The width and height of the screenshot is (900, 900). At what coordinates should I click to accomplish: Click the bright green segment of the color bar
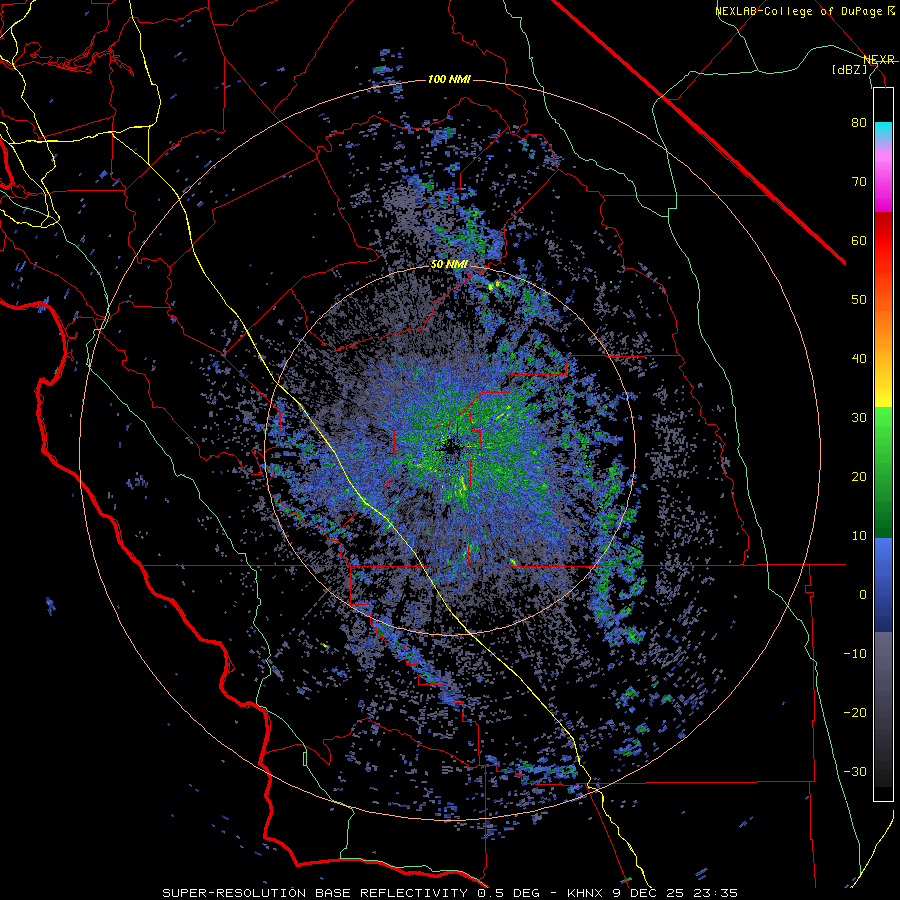point(883,428)
